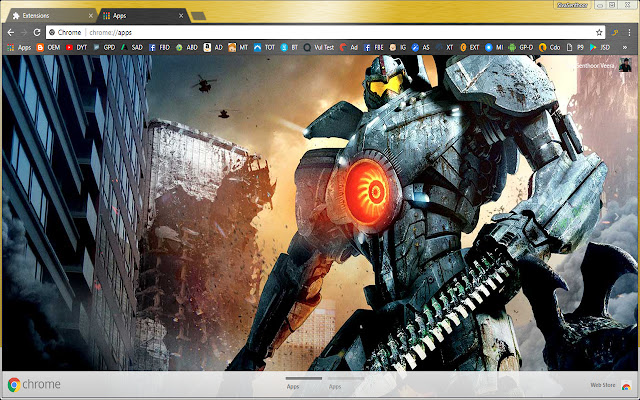
Task: Switch to the Extensions tab
Action: tap(49, 16)
